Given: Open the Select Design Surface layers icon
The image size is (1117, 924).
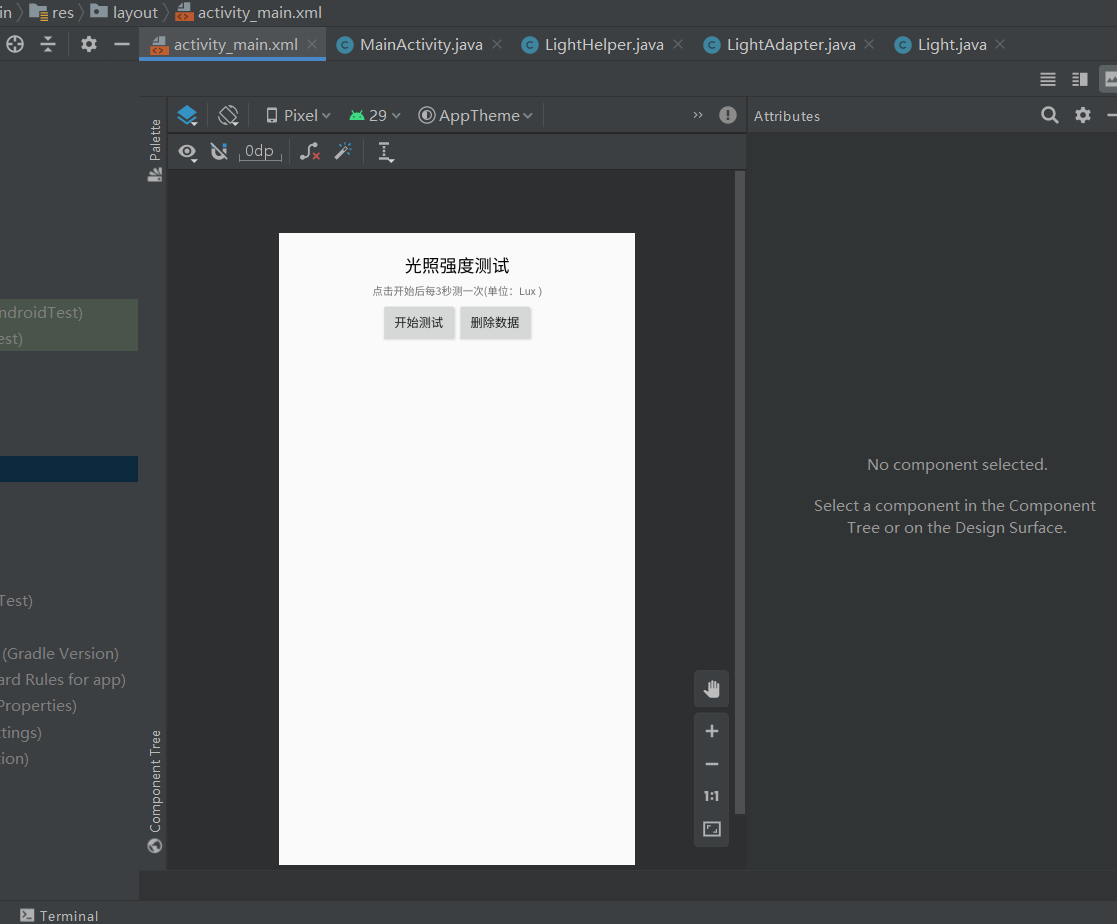Looking at the screenshot, I should click(x=187, y=115).
